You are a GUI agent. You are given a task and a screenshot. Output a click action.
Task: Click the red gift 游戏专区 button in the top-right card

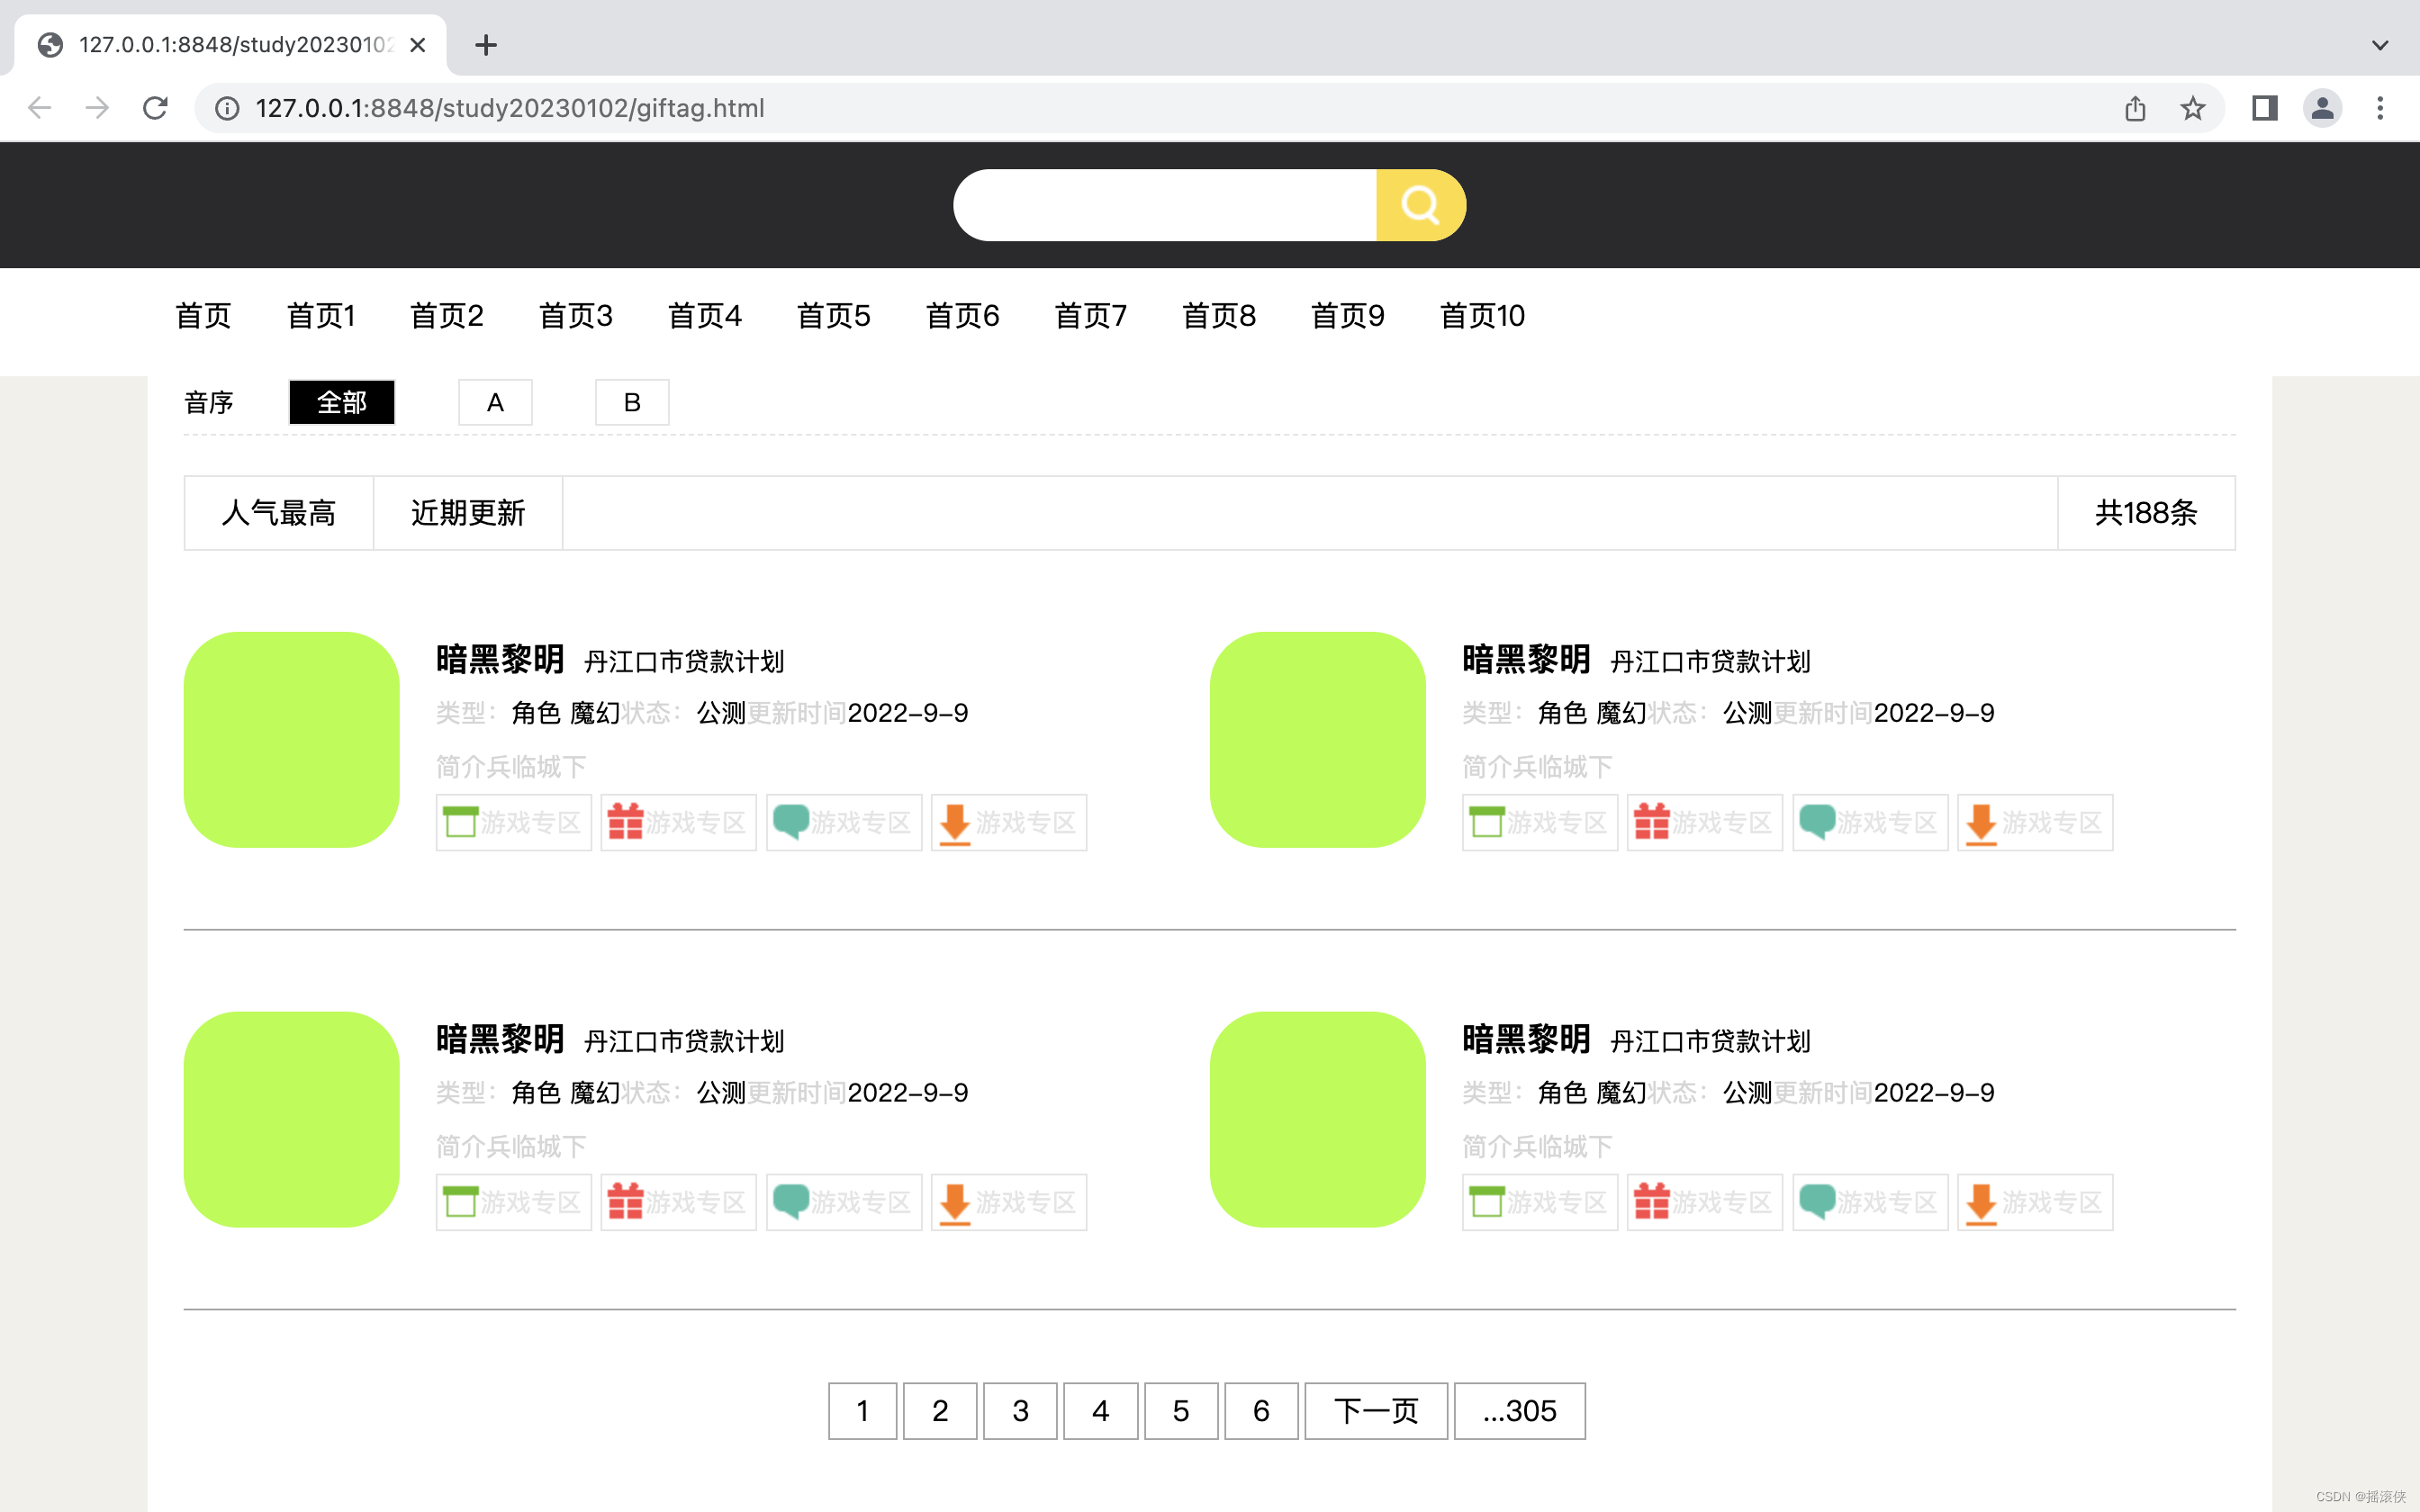coord(1705,823)
